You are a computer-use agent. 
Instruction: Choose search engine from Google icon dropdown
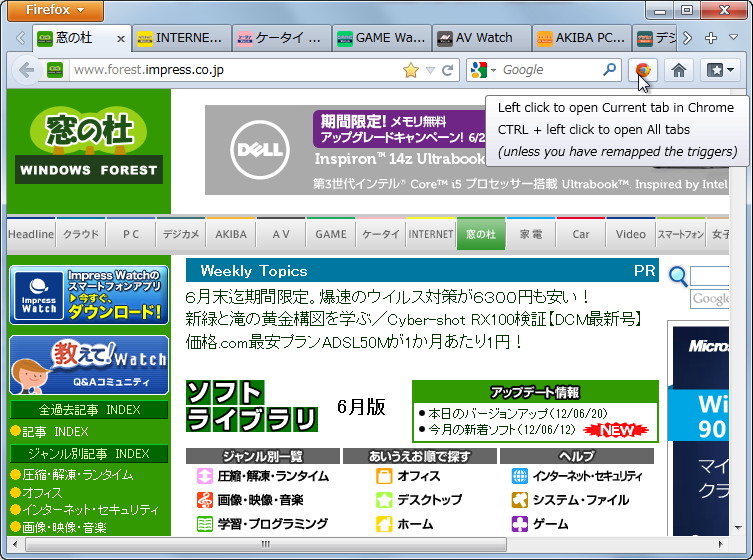(483, 70)
